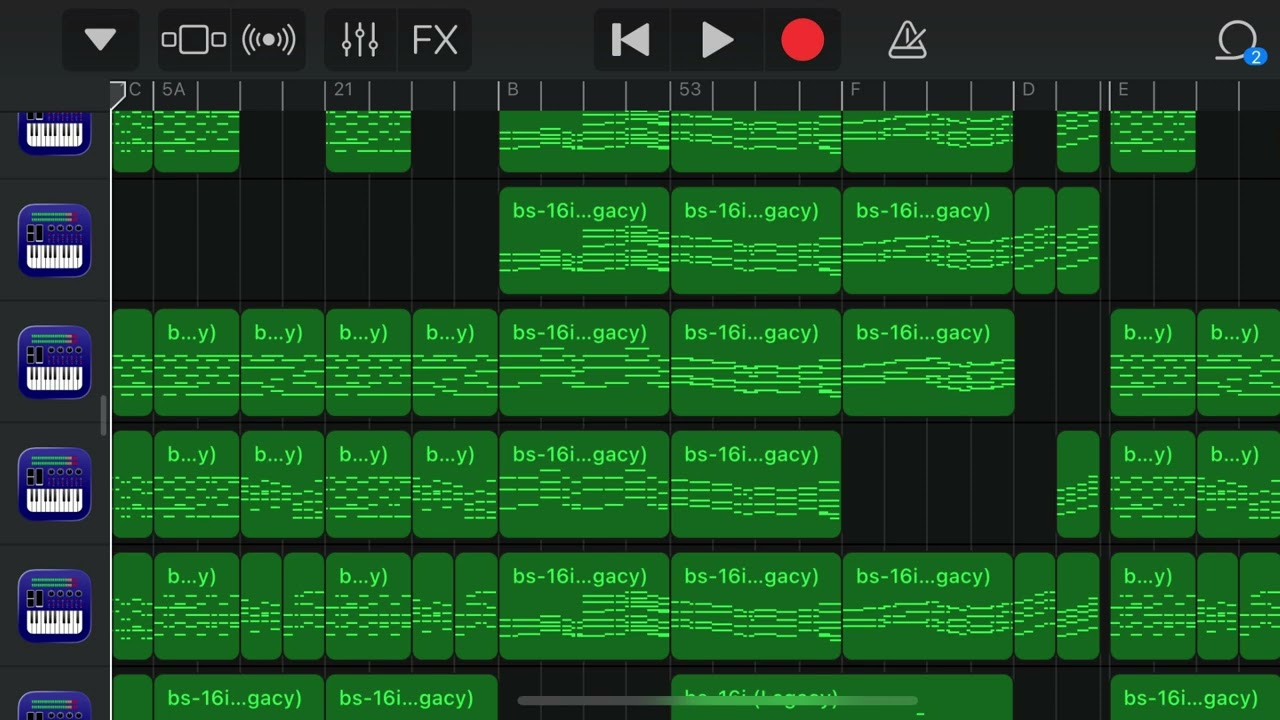Tap section marker 5A in the ruler
Viewport: 1280px width, 720px height.
(173, 90)
